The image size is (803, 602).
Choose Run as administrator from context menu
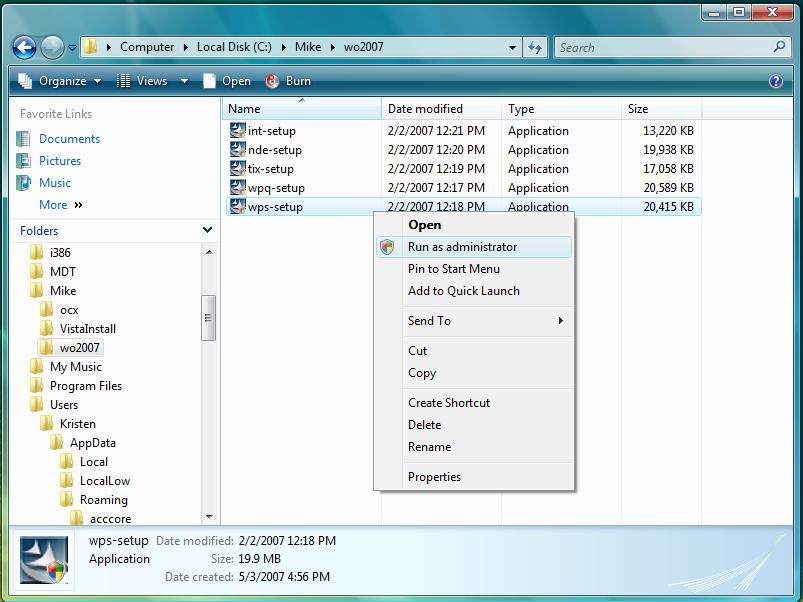[462, 247]
